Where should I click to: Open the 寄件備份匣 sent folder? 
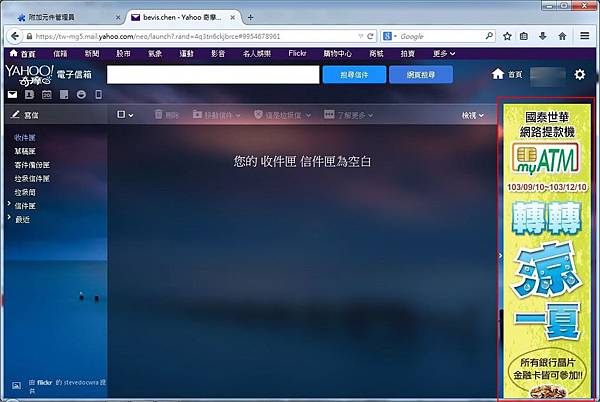[x=32, y=165]
